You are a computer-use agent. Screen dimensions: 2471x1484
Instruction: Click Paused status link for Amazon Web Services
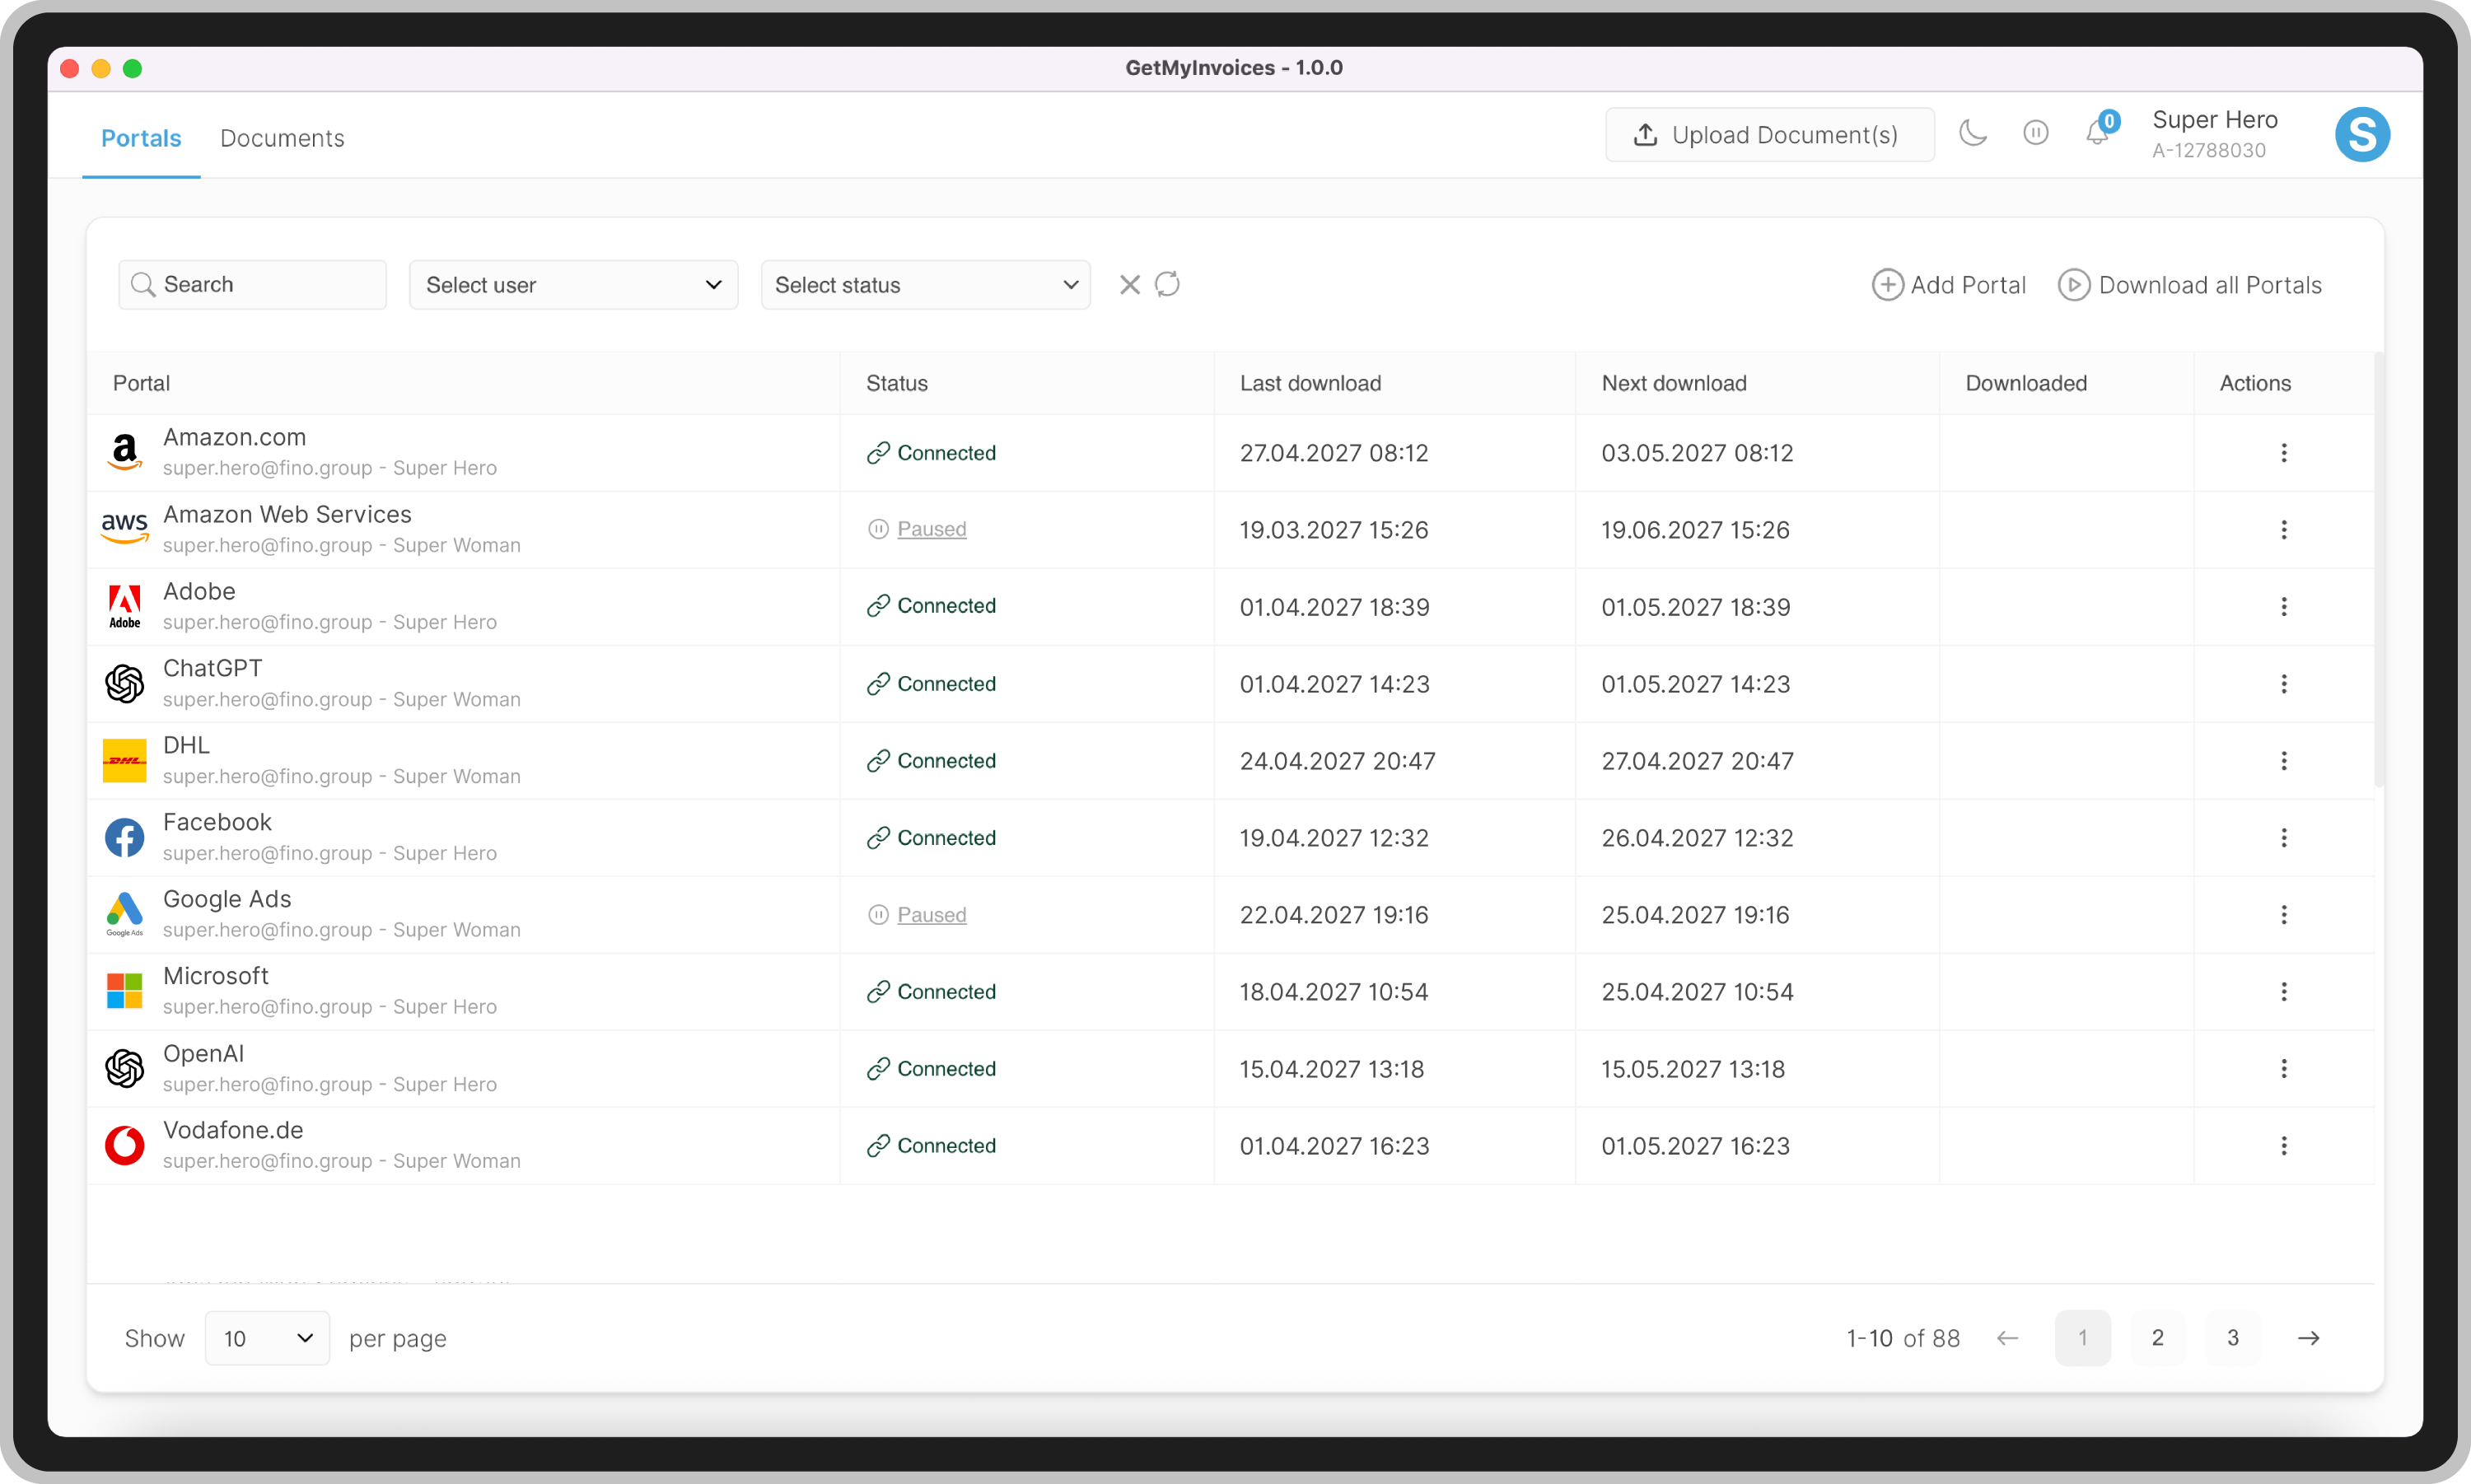[931, 529]
